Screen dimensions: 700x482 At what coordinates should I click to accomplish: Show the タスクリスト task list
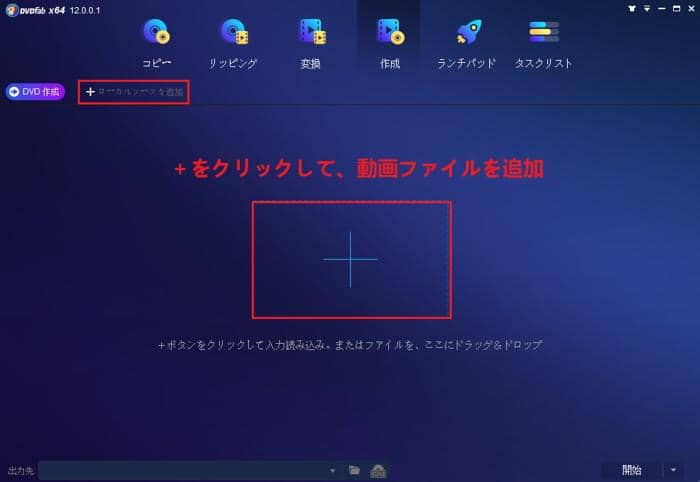543,44
